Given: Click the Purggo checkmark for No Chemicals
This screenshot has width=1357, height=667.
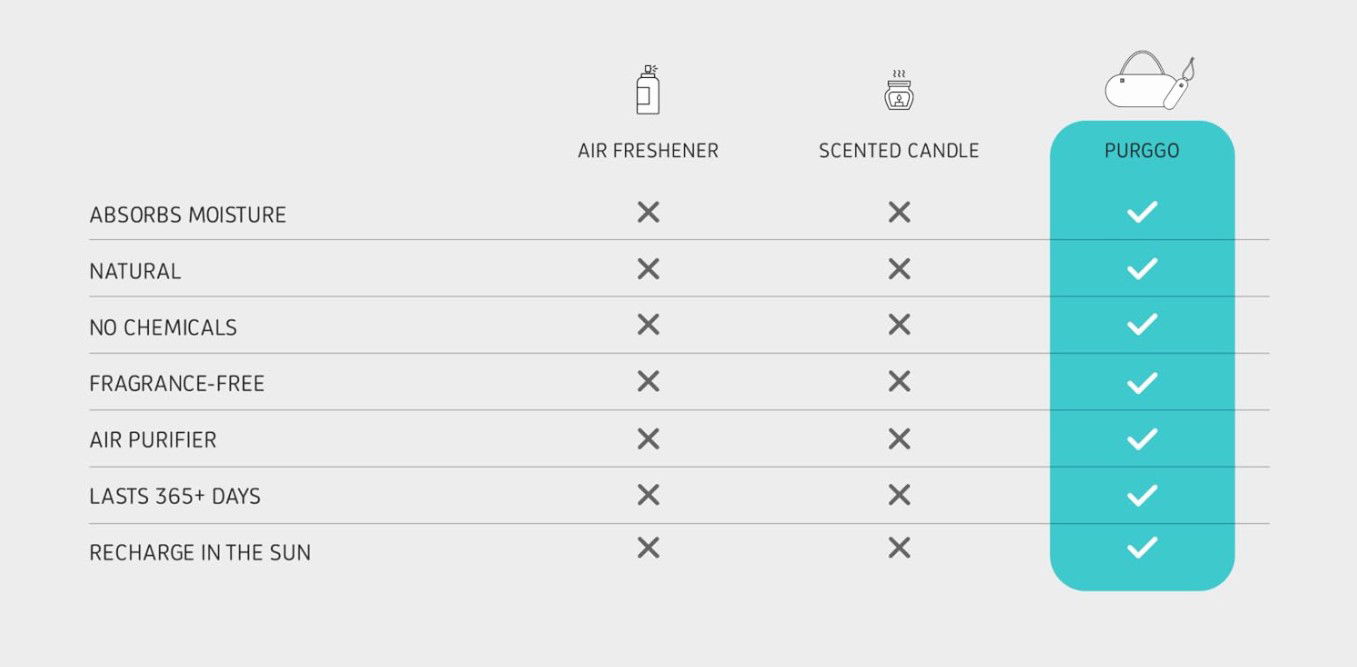Looking at the screenshot, I should click(x=1142, y=325).
